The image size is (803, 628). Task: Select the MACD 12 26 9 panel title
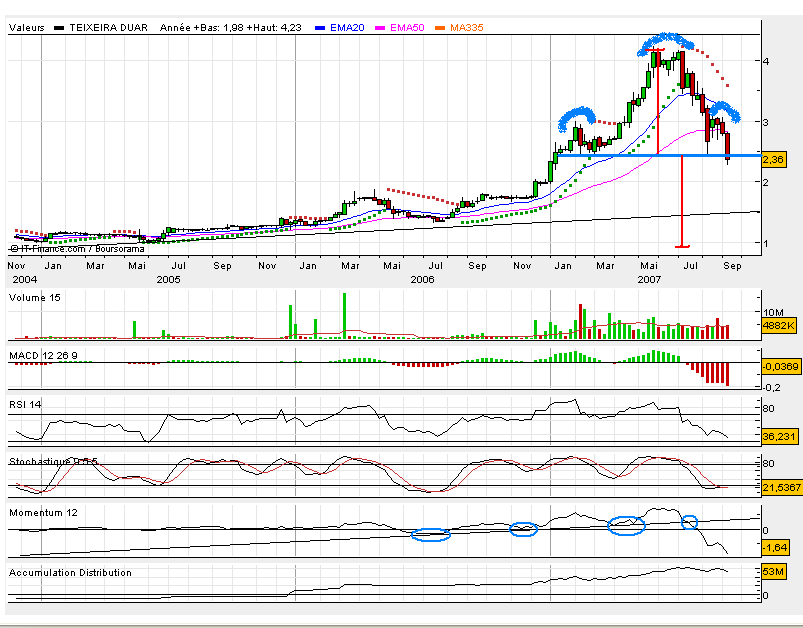(x=43, y=355)
